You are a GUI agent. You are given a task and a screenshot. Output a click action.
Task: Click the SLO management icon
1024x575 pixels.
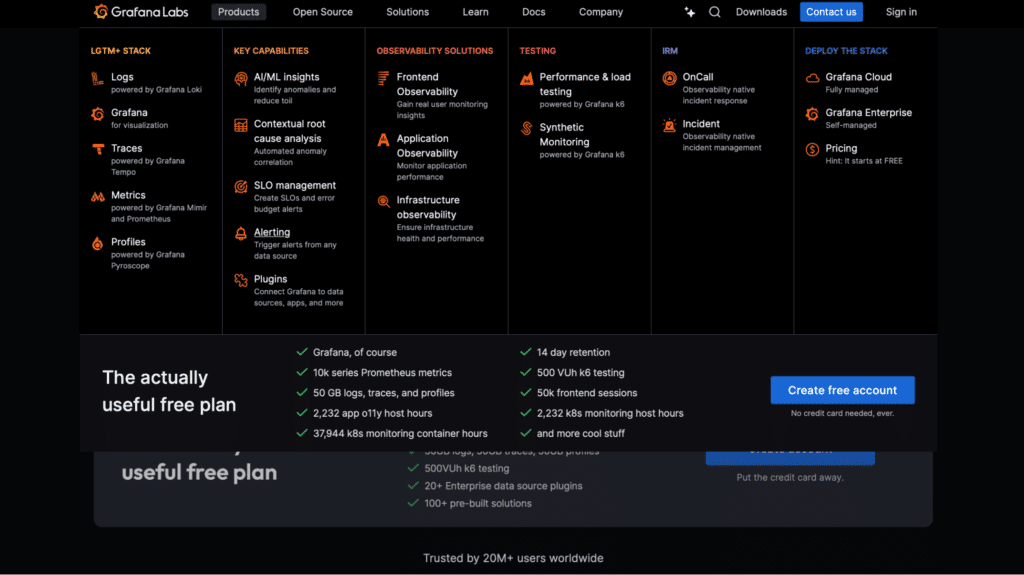240,187
